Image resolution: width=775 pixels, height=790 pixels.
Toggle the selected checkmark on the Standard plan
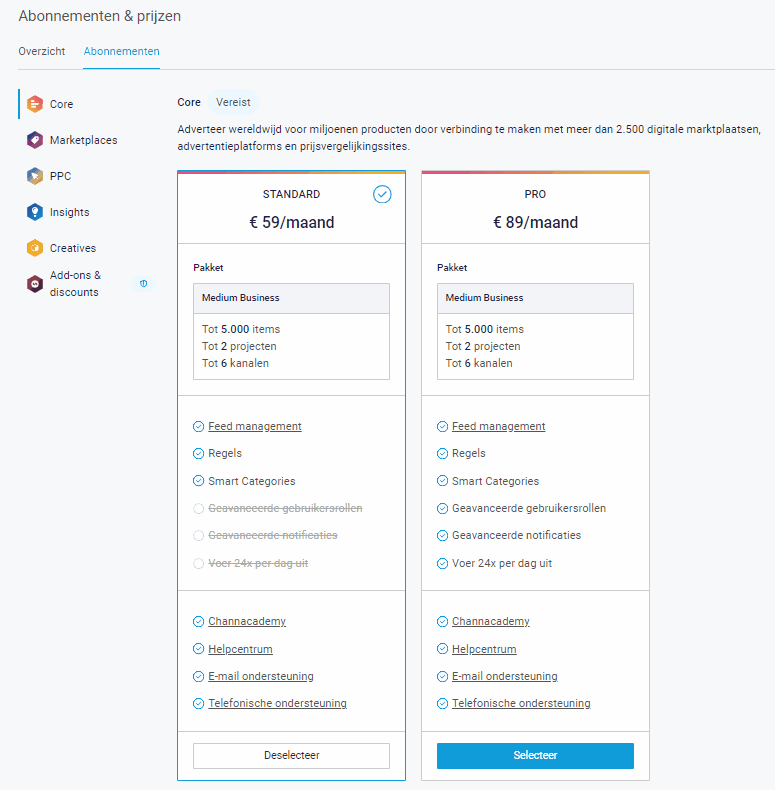(x=382, y=194)
